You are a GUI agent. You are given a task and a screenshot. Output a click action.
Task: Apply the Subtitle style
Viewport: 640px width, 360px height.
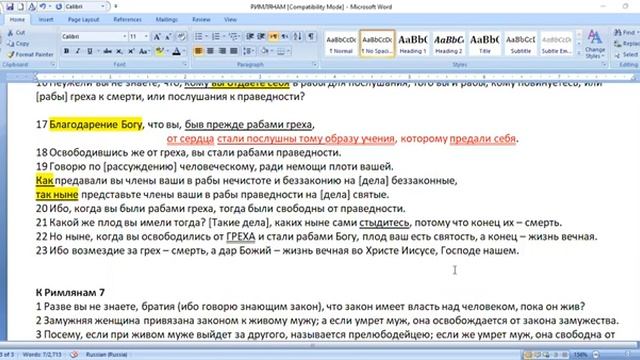[x=520, y=44]
